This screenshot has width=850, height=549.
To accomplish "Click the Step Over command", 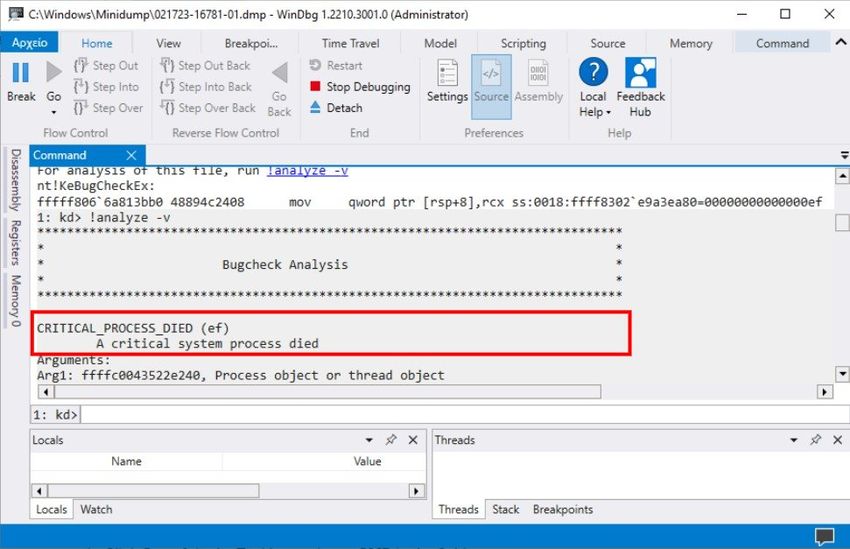I will [108, 108].
